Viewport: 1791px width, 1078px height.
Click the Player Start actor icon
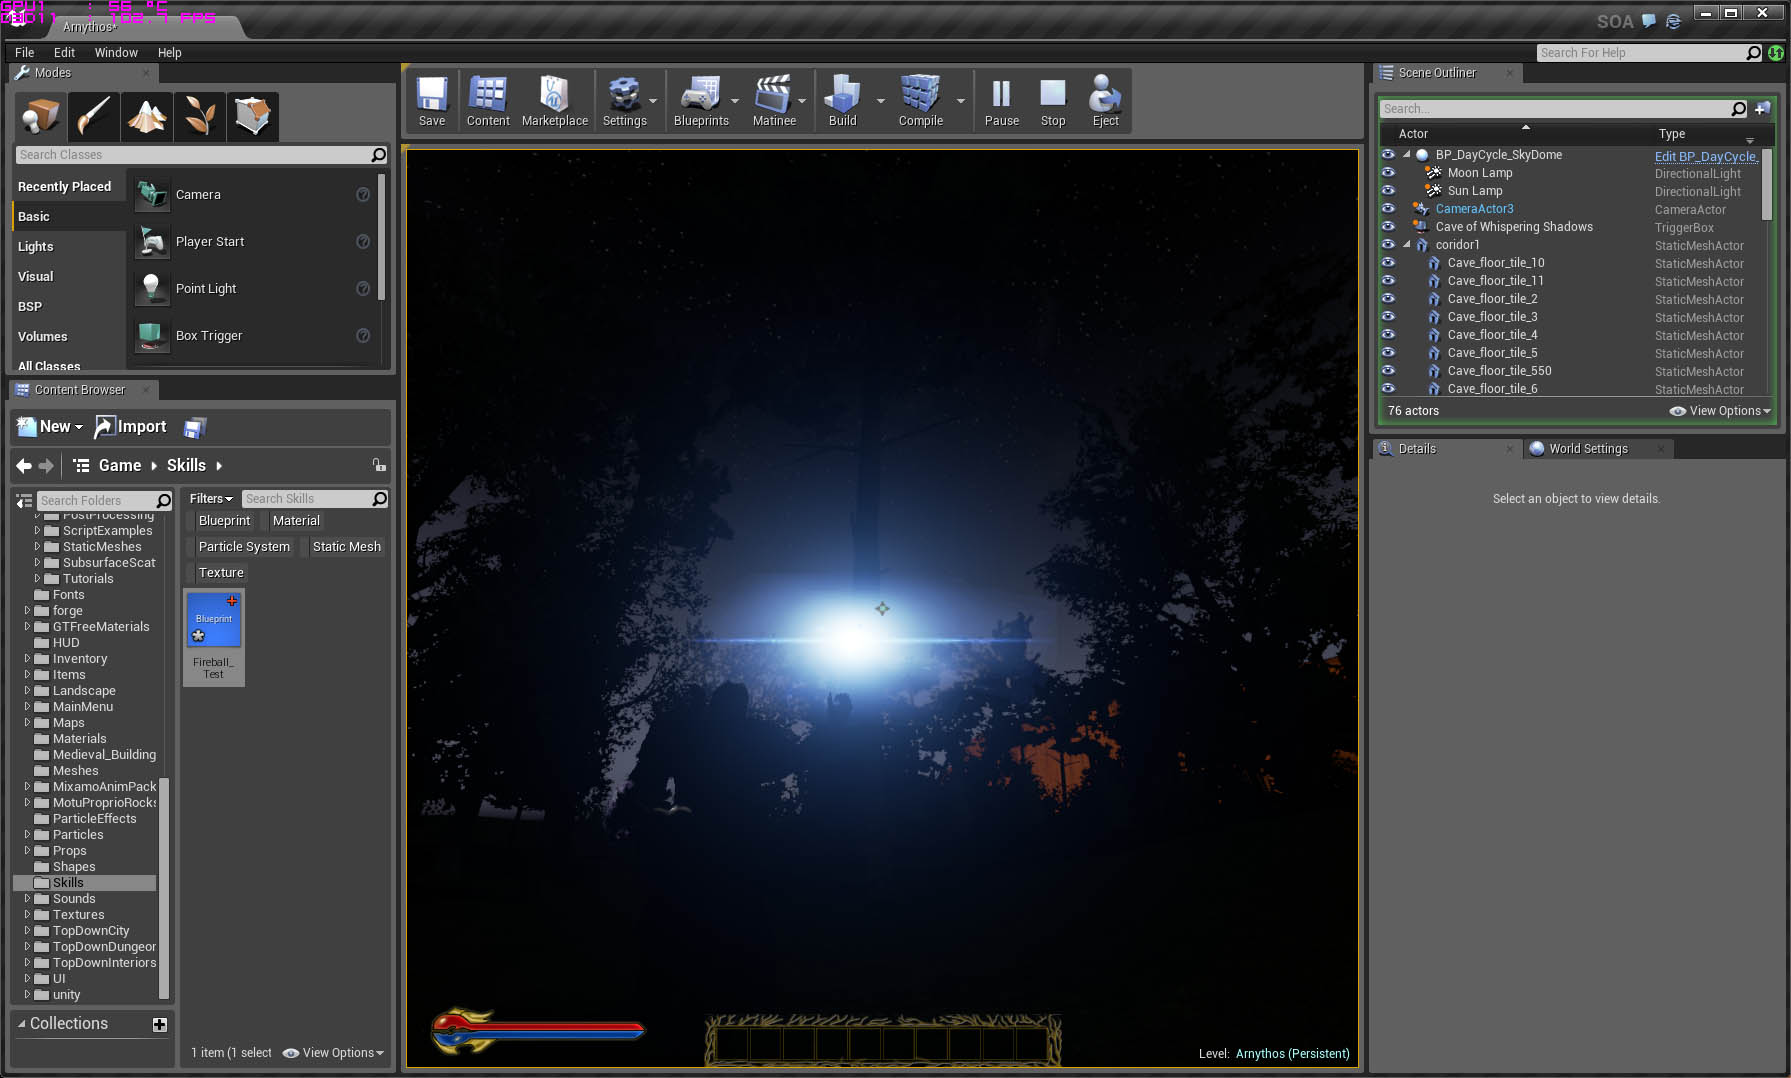(152, 241)
